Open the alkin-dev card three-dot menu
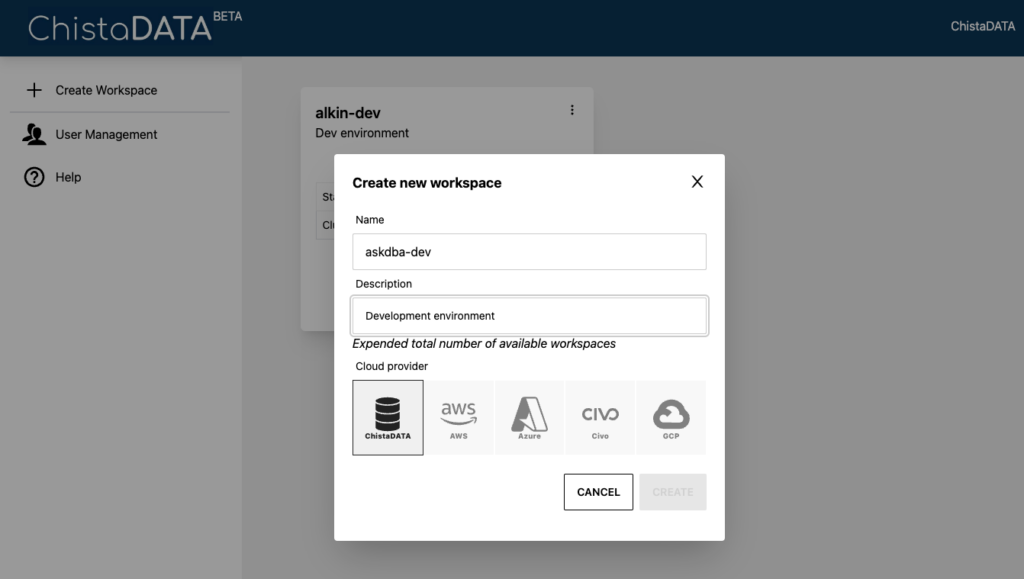Image resolution: width=1024 pixels, height=579 pixels. pos(572,110)
